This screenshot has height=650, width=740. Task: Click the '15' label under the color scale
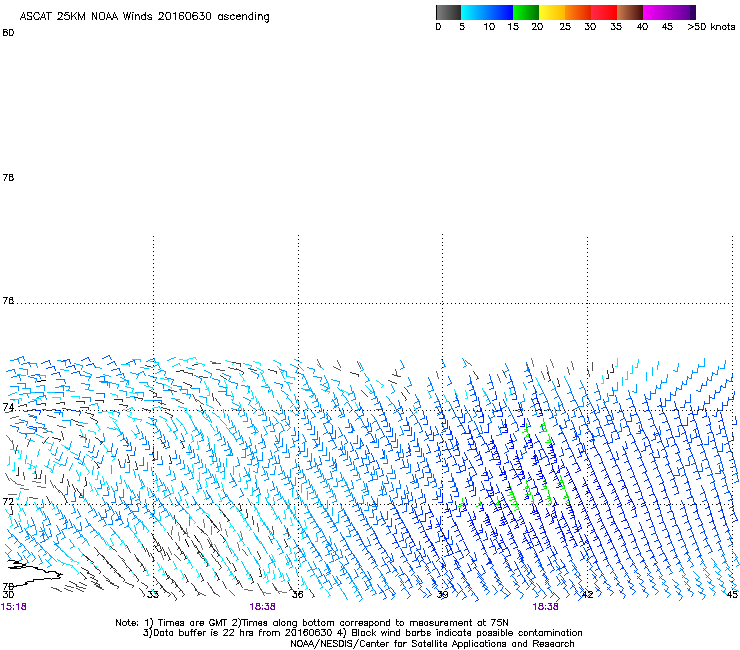(513, 27)
